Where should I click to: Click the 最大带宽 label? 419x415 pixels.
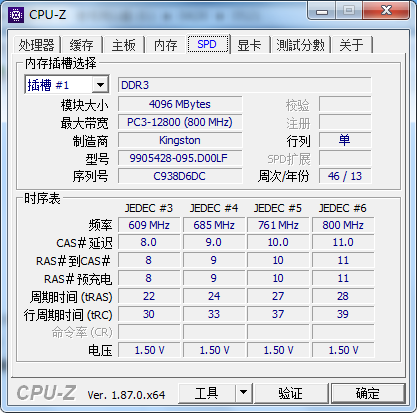[x=85, y=123]
